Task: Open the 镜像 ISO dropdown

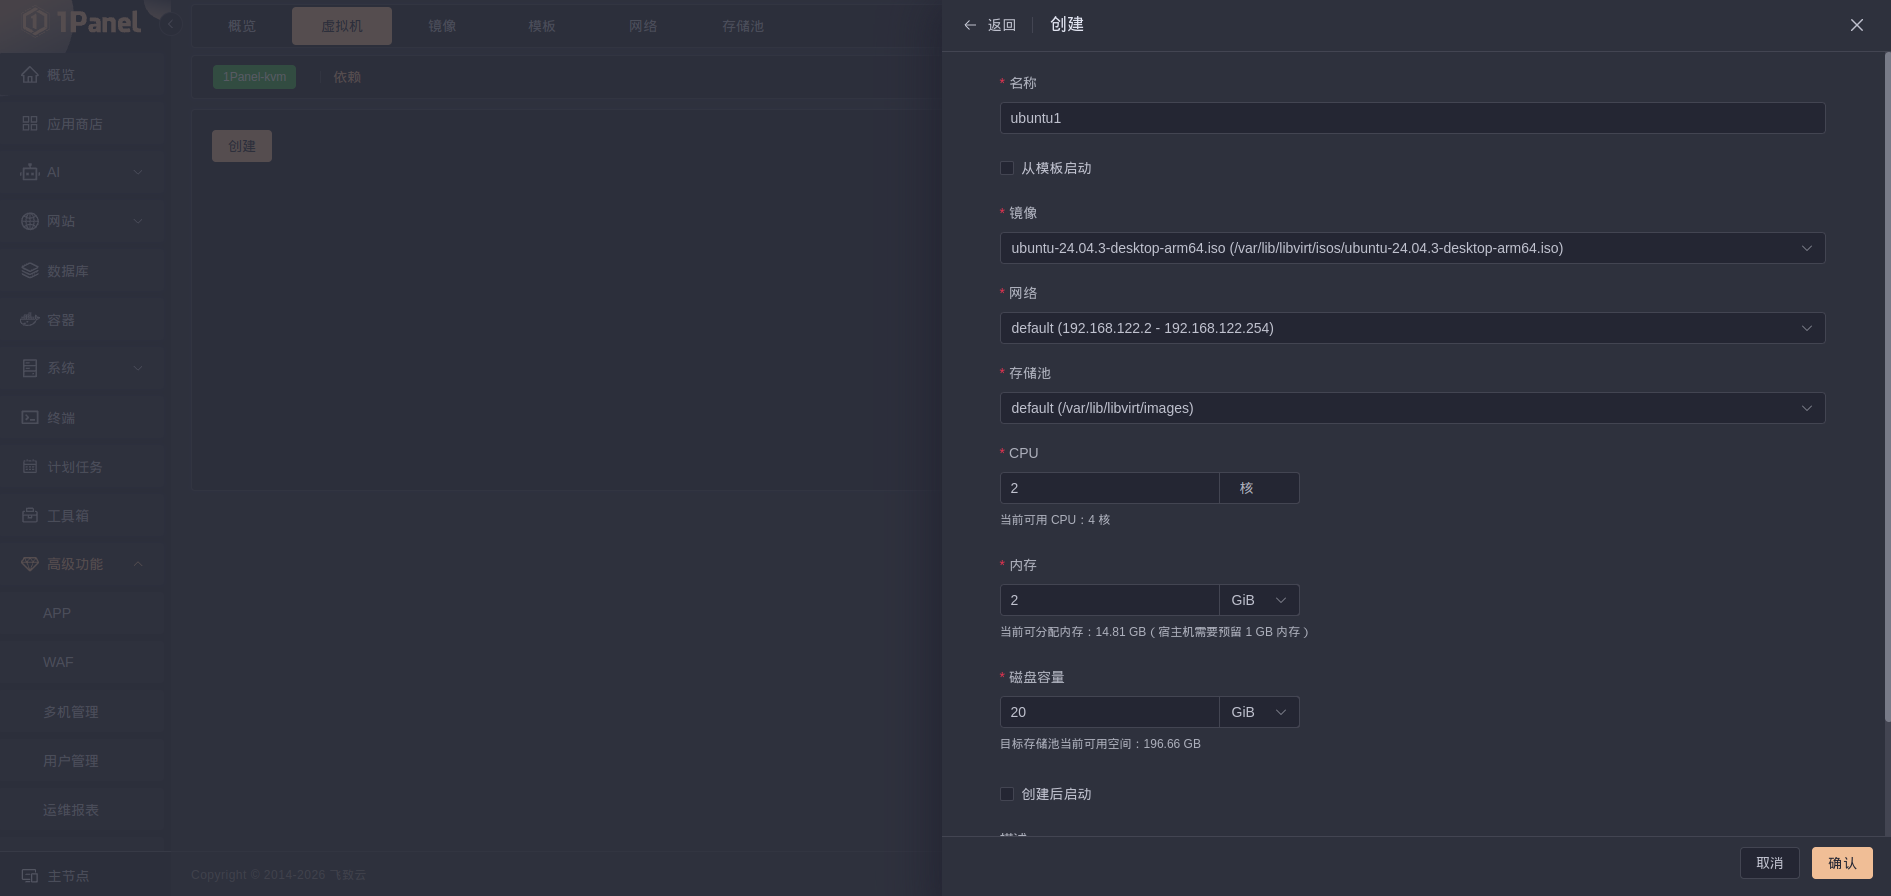Action: pyautogui.click(x=1412, y=248)
